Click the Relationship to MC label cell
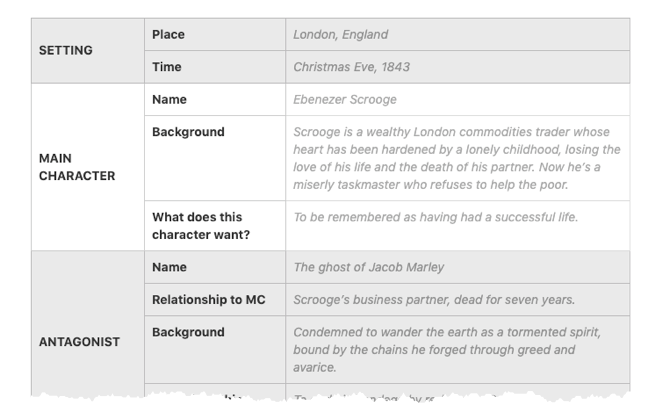 point(214,299)
